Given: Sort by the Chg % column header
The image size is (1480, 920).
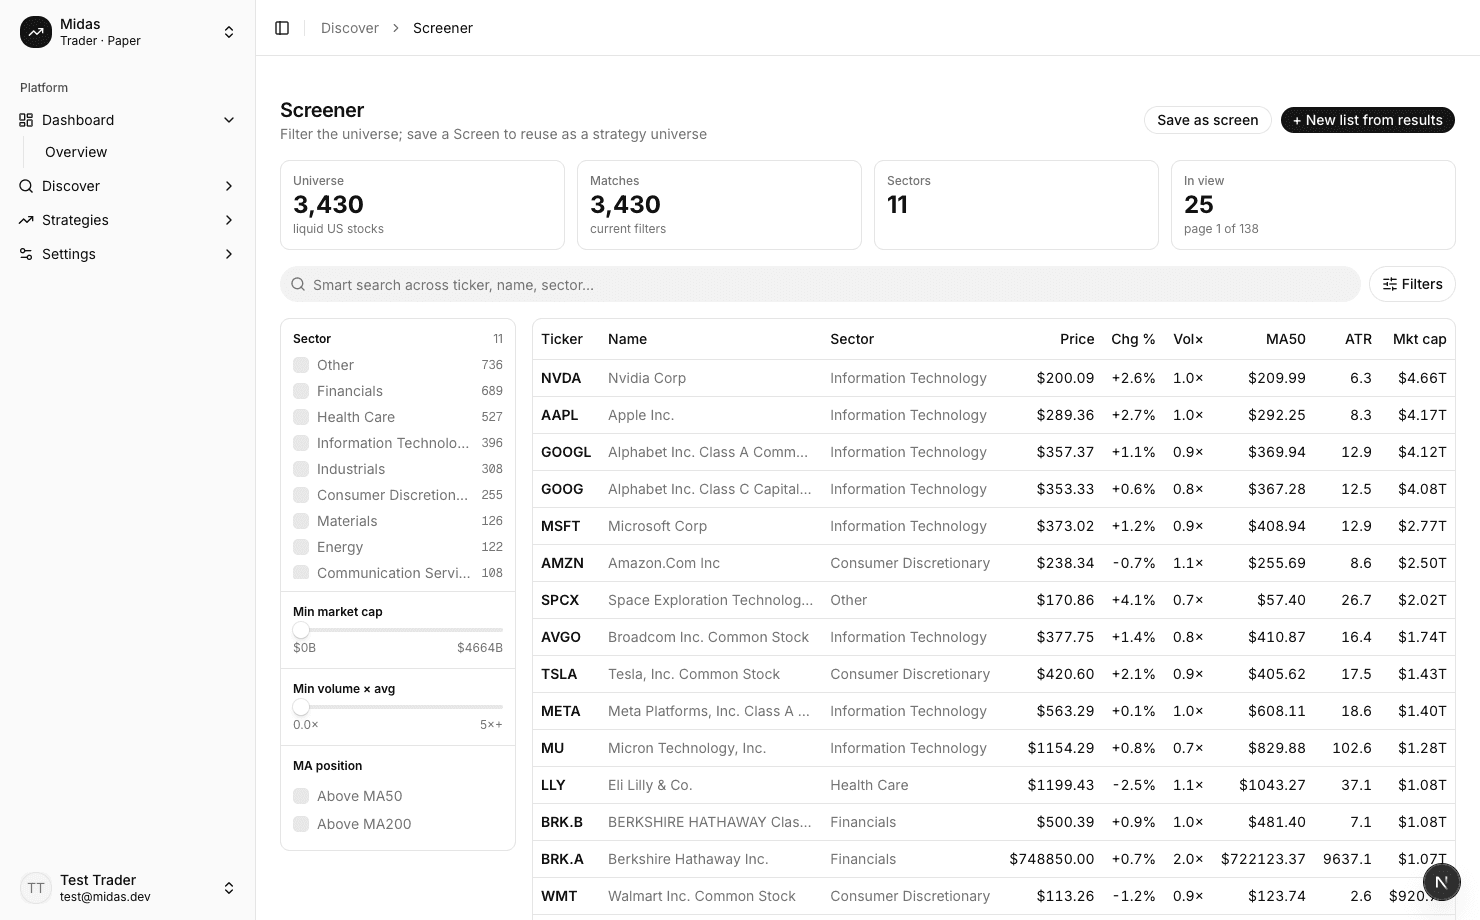Looking at the screenshot, I should tap(1133, 339).
